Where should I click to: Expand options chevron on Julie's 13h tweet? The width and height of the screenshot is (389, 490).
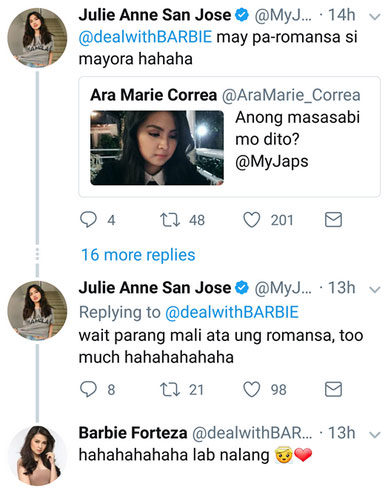[375, 290]
